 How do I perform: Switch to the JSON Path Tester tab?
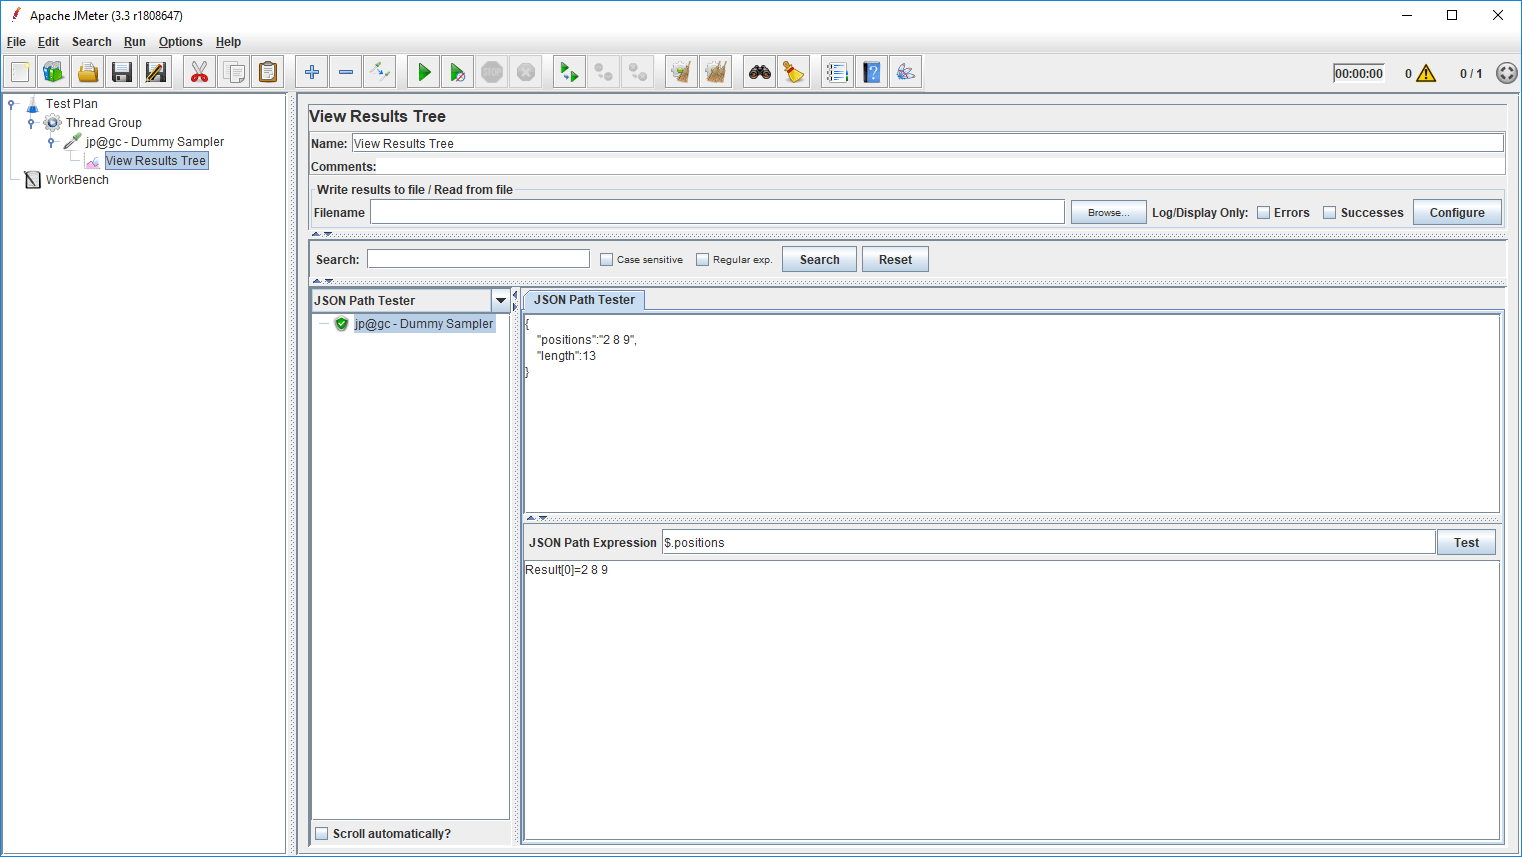[x=583, y=299]
